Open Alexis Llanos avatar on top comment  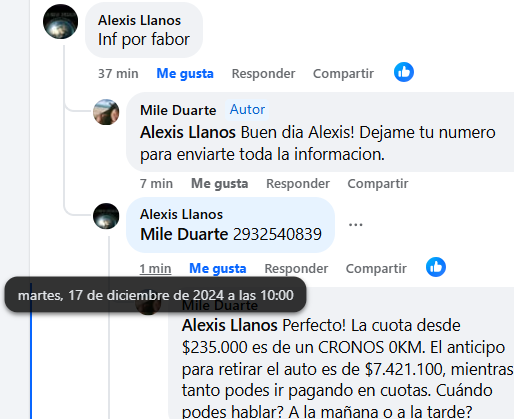[x=61, y=22]
